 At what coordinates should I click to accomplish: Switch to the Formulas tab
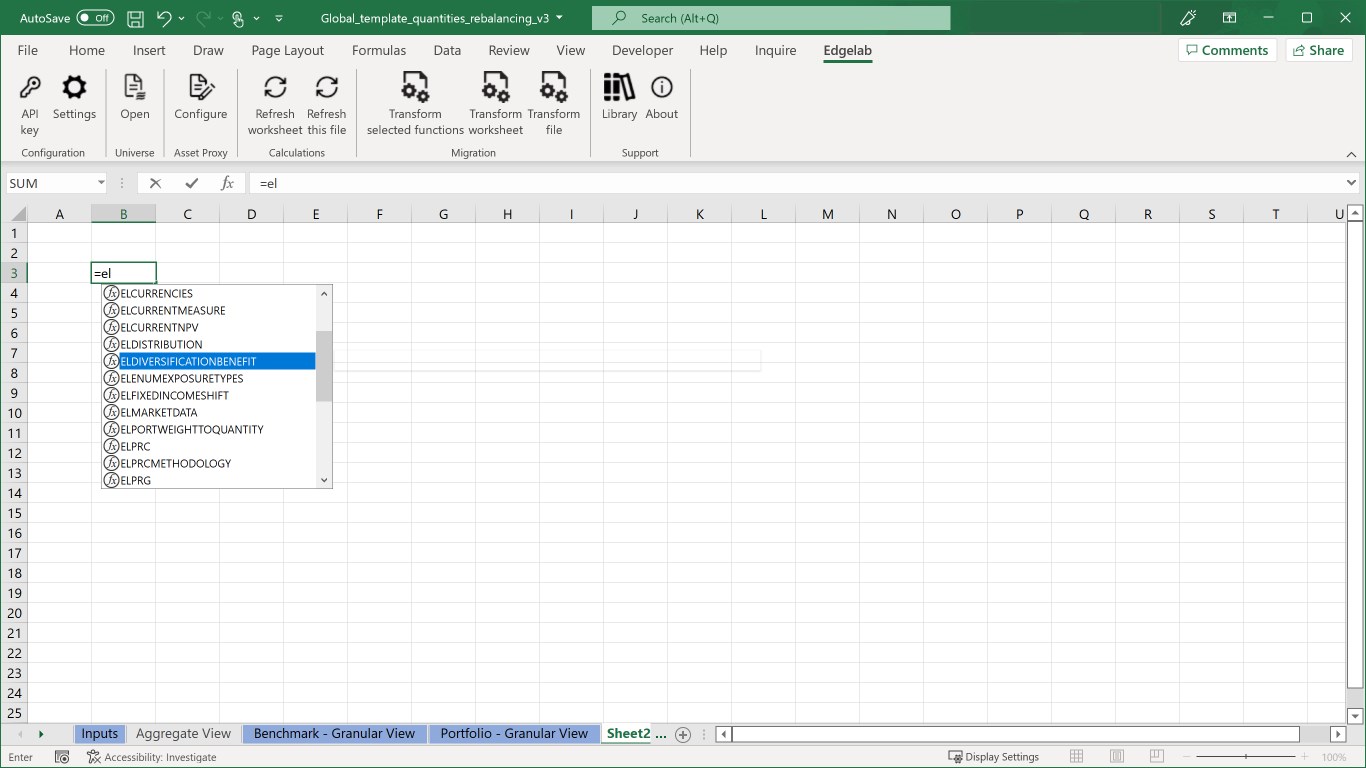[x=379, y=50]
